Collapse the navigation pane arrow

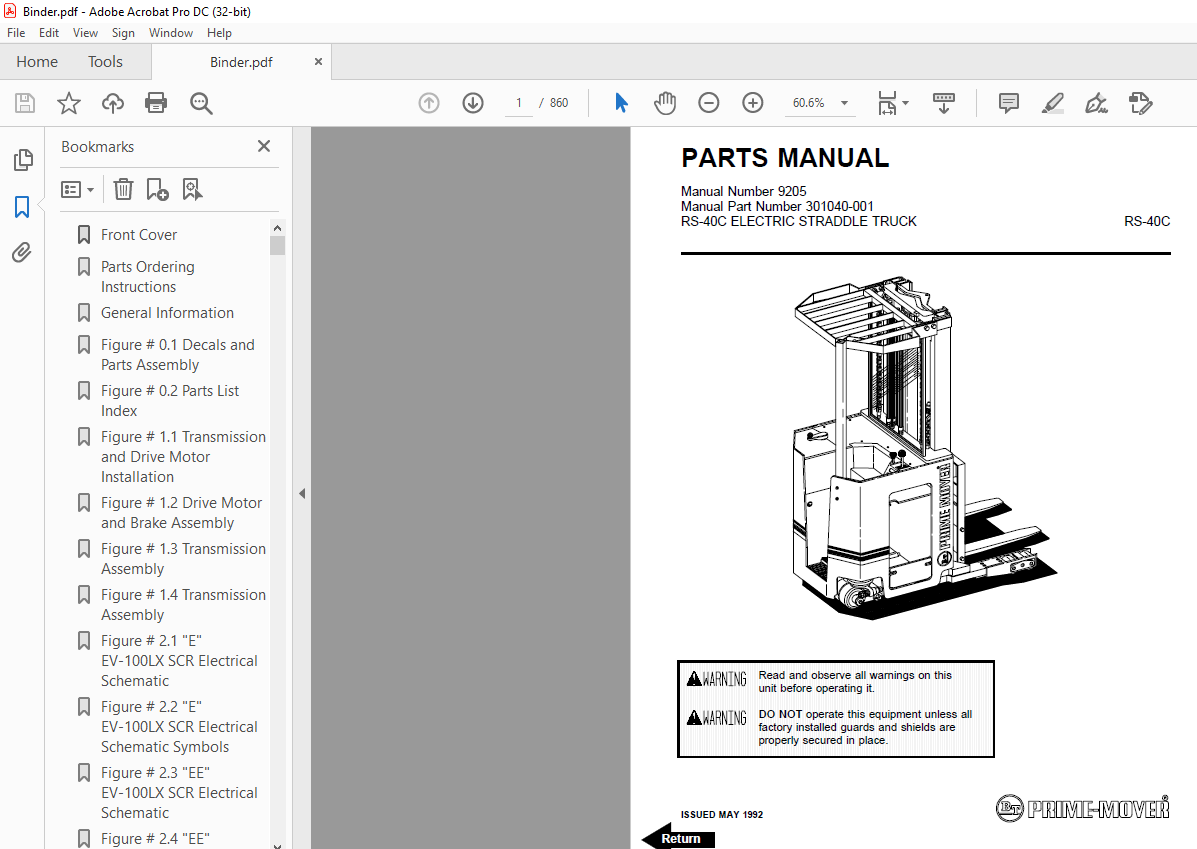[x=302, y=493]
